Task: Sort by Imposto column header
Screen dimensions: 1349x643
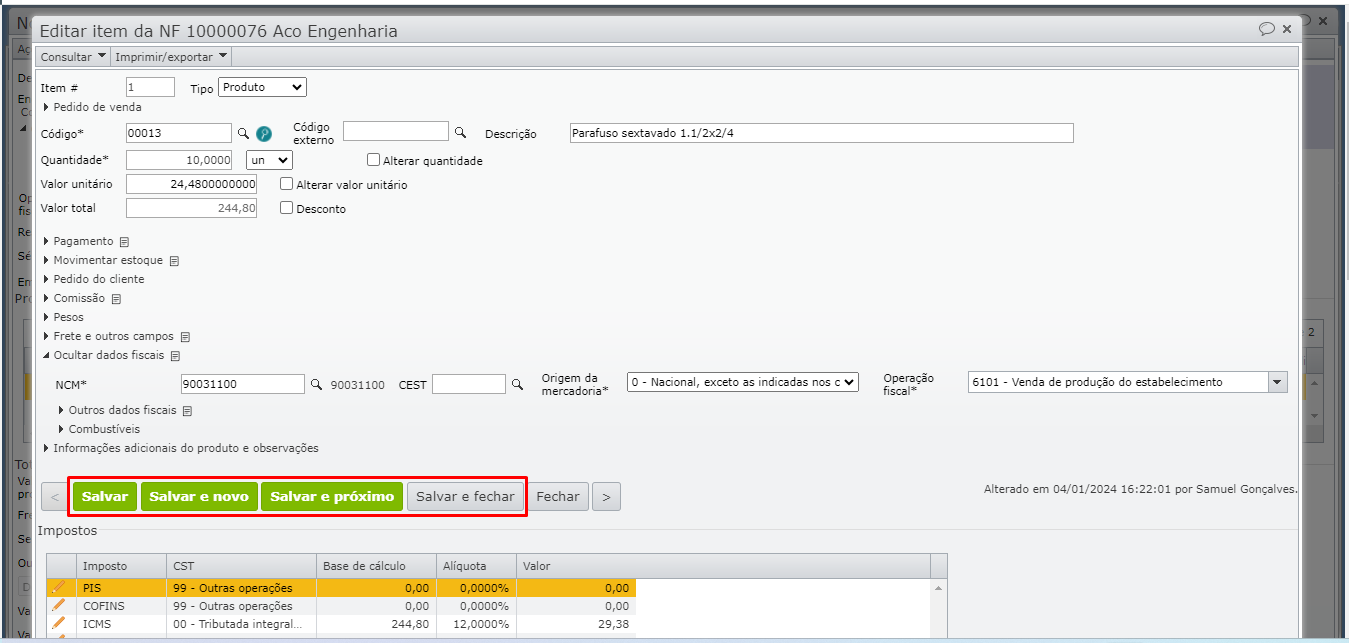Action: (120, 566)
